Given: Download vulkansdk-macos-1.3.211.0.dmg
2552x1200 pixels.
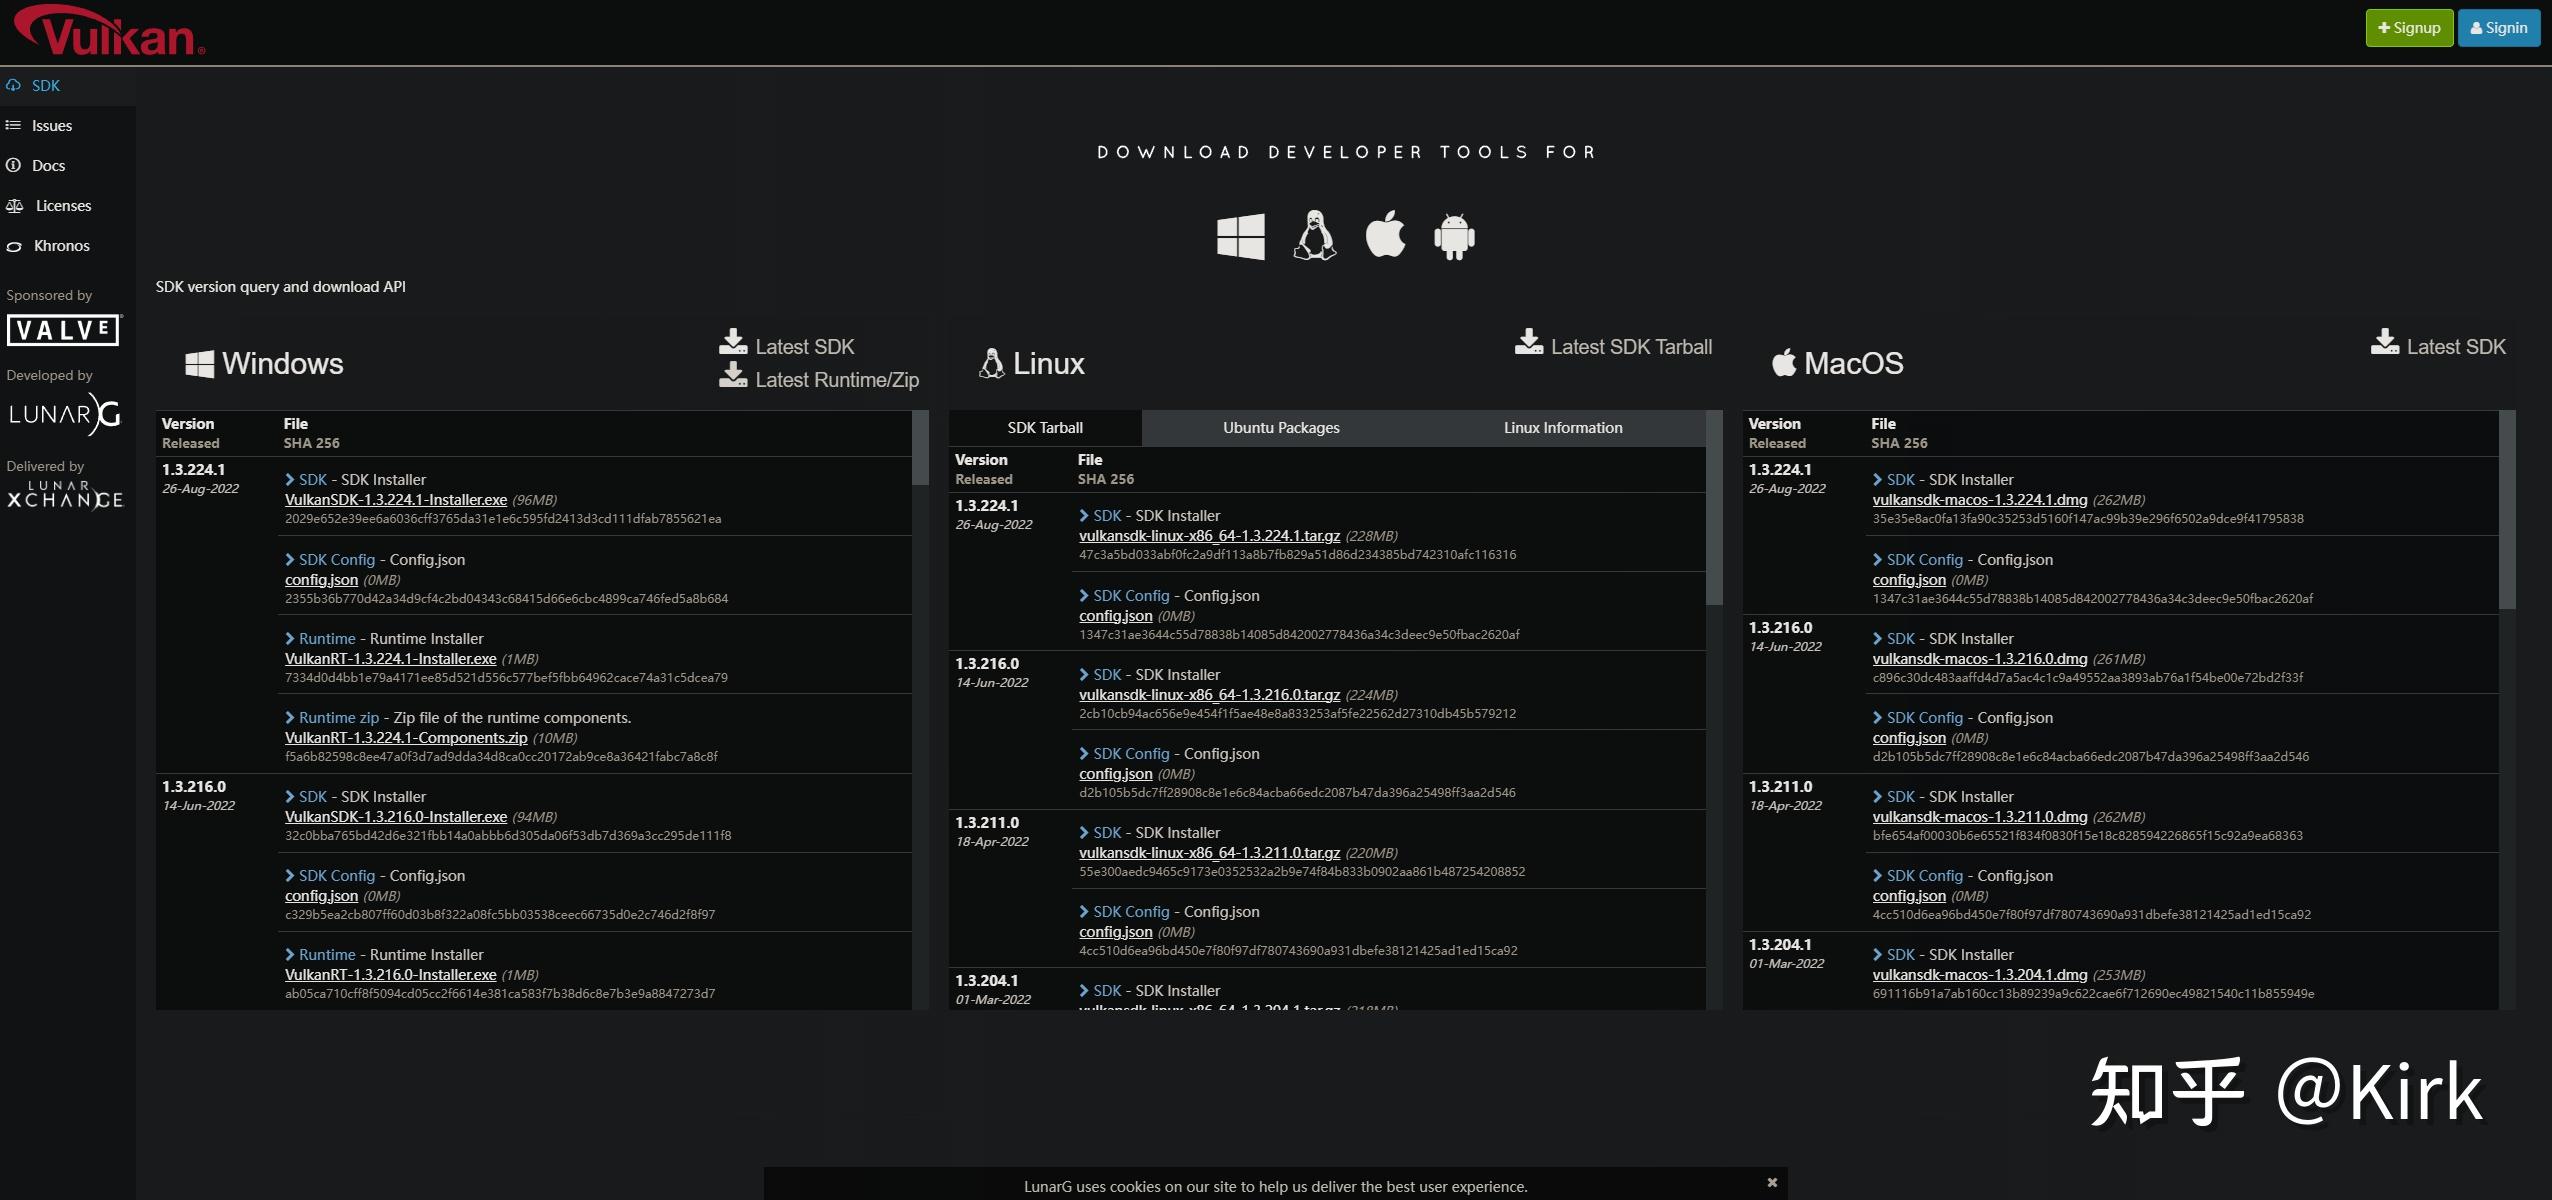Looking at the screenshot, I should [x=1980, y=817].
